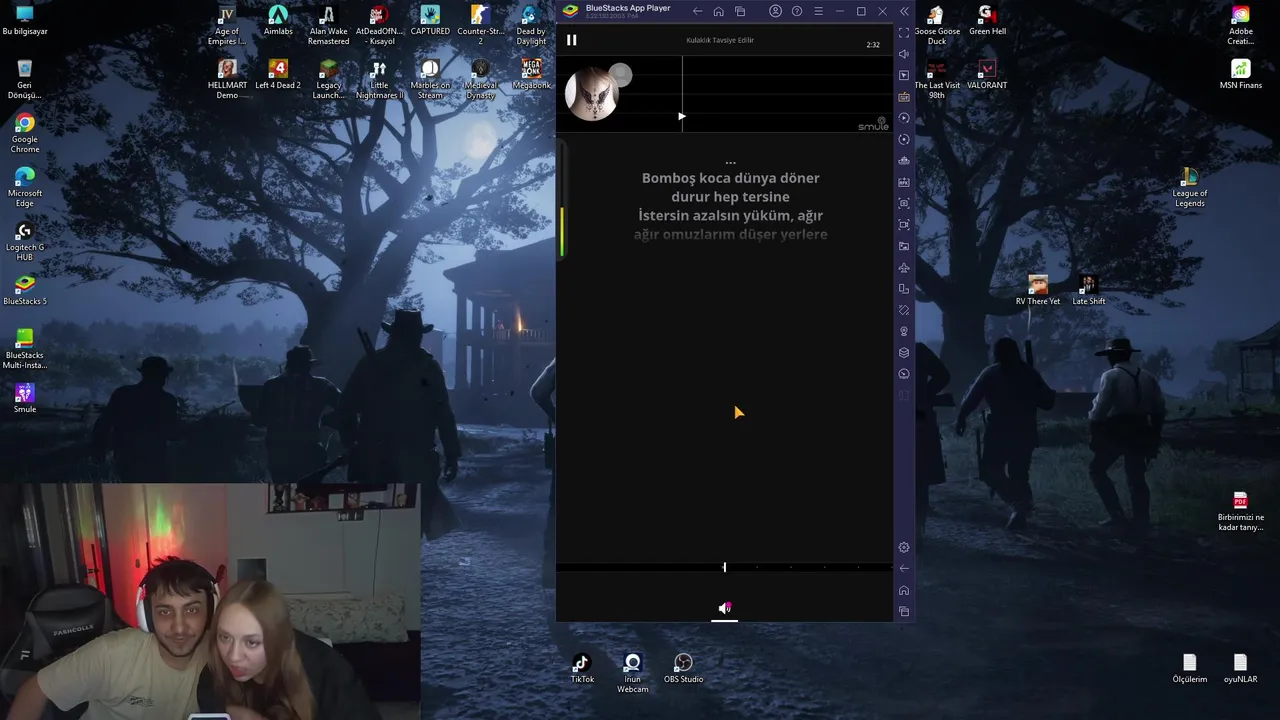Viewport: 1280px width, 720px height.
Task: Select the Legacy Launcher desktop icon
Action: click(x=328, y=79)
